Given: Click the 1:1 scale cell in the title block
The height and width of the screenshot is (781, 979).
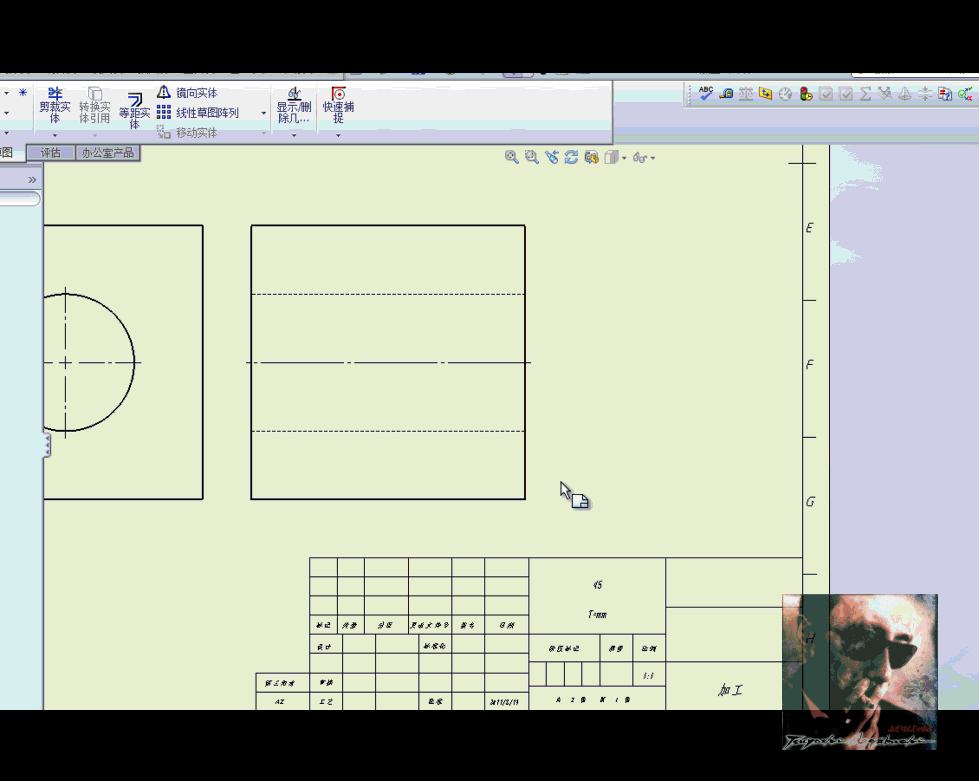Looking at the screenshot, I should click(x=649, y=675).
